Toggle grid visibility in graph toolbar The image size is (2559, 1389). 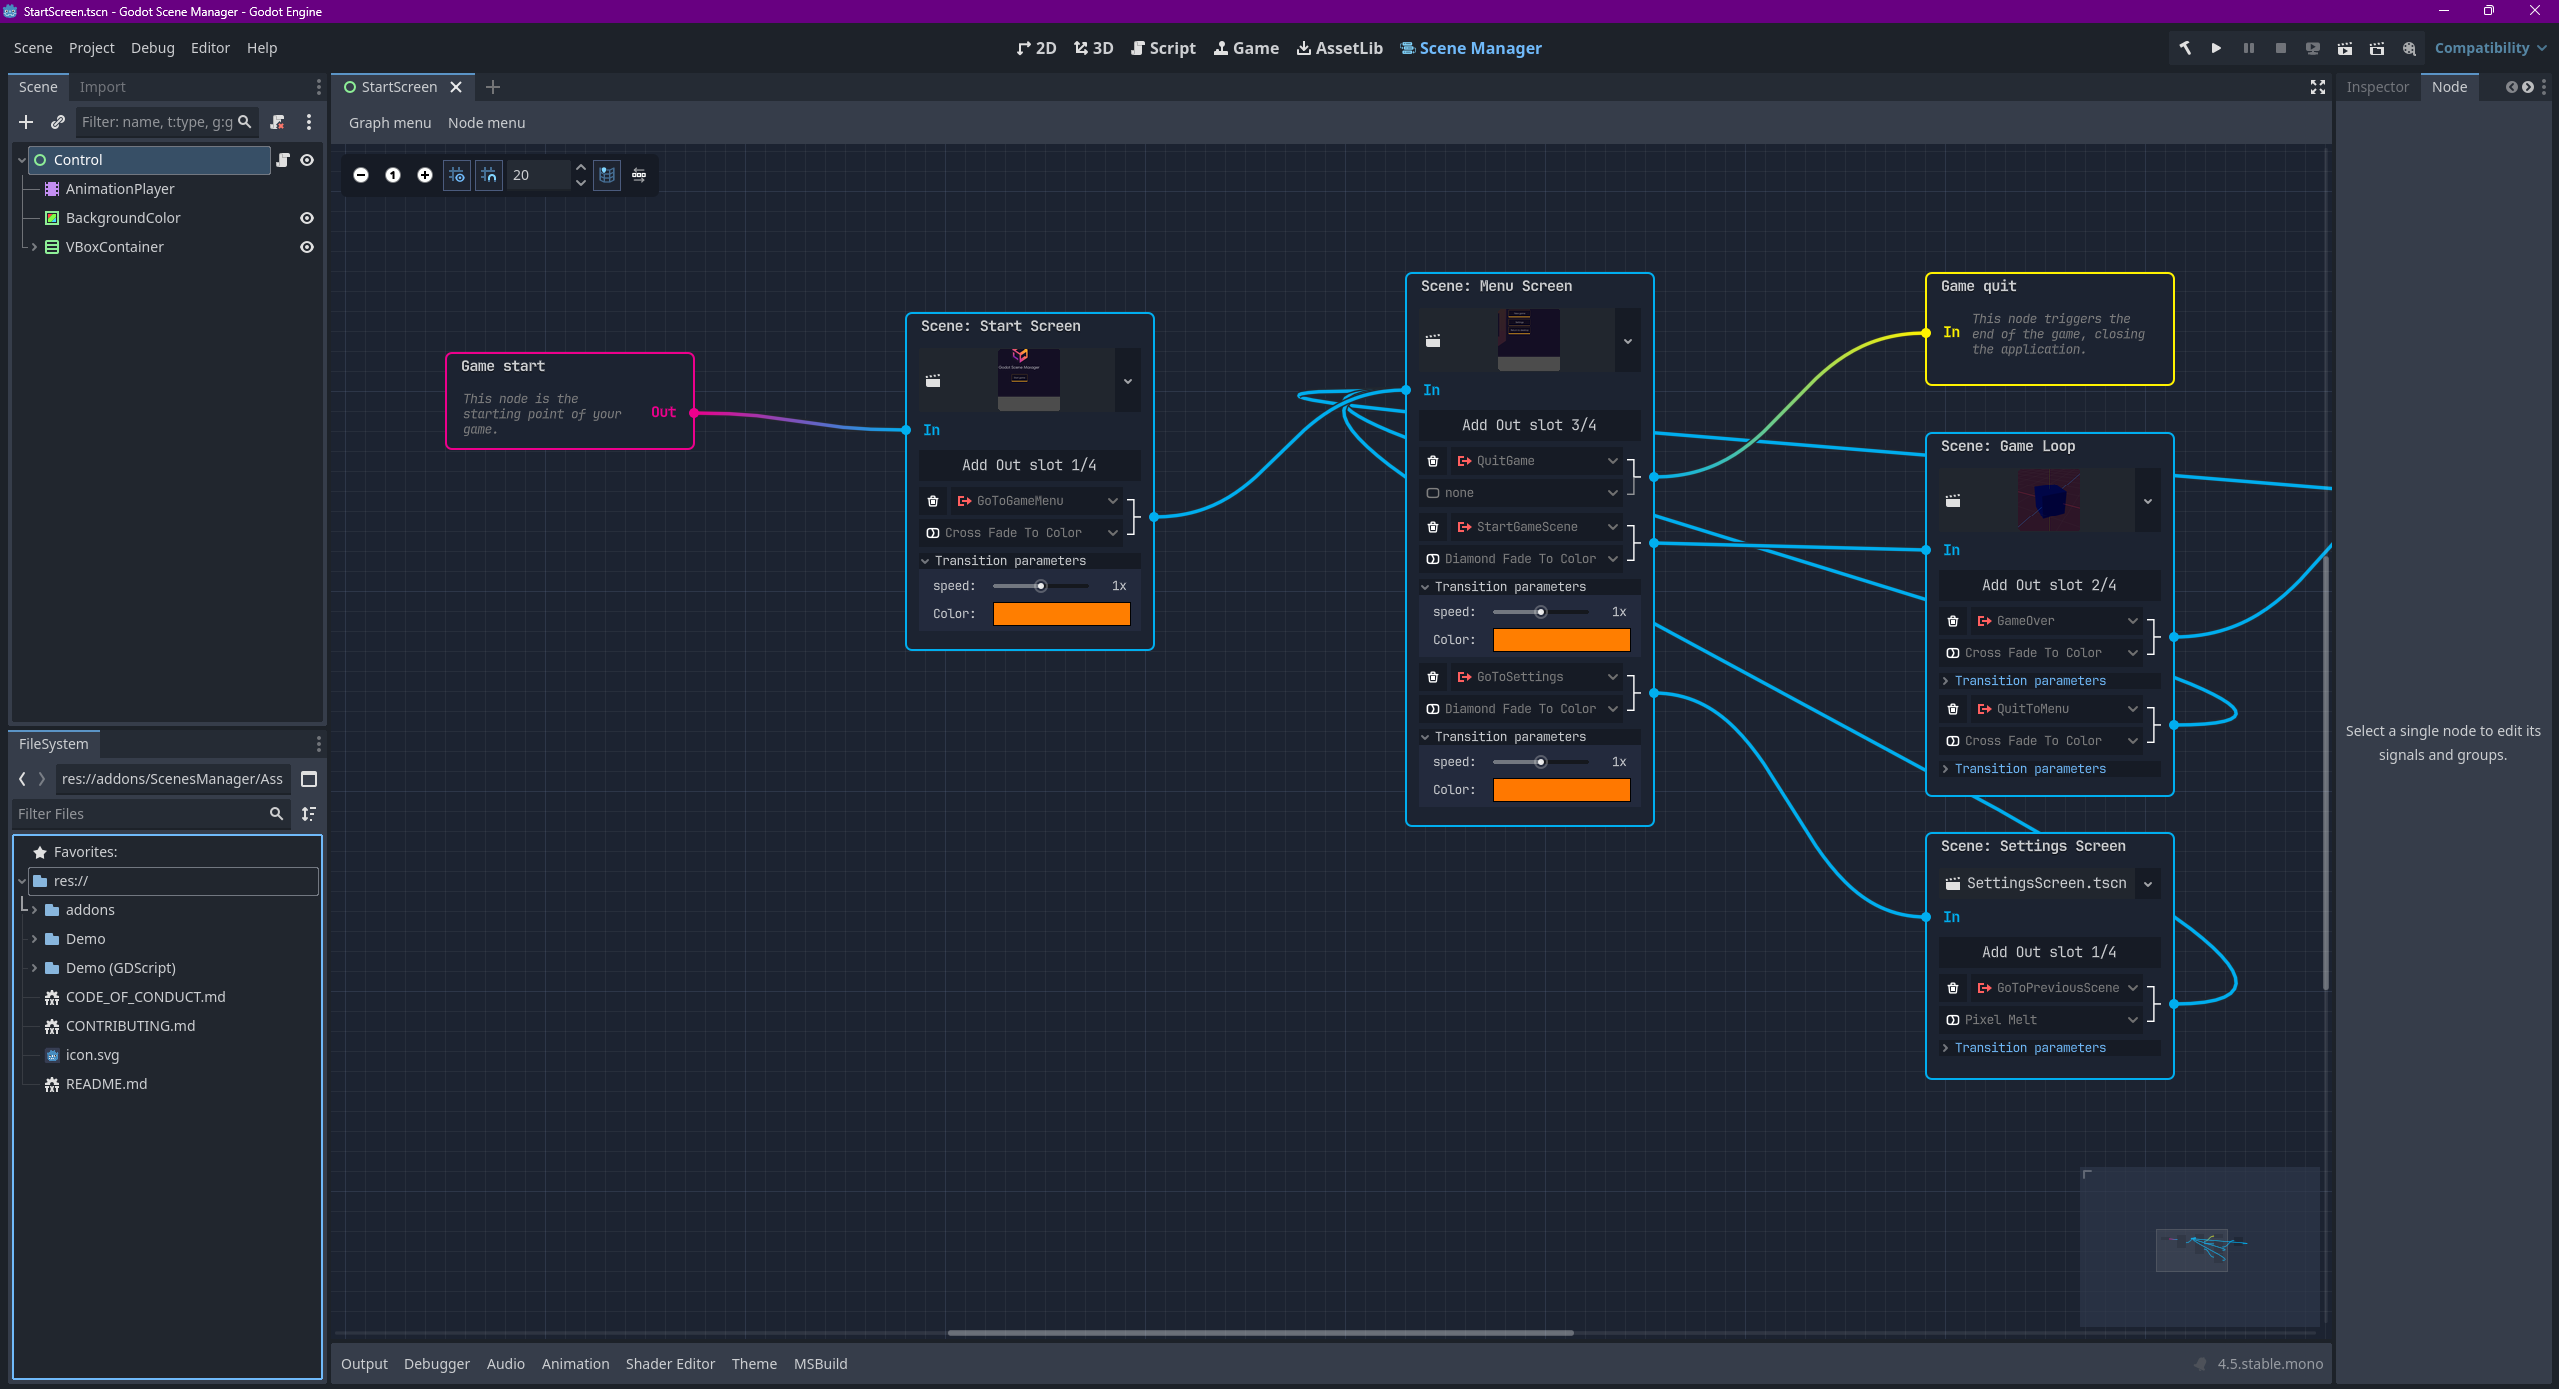pos(457,175)
